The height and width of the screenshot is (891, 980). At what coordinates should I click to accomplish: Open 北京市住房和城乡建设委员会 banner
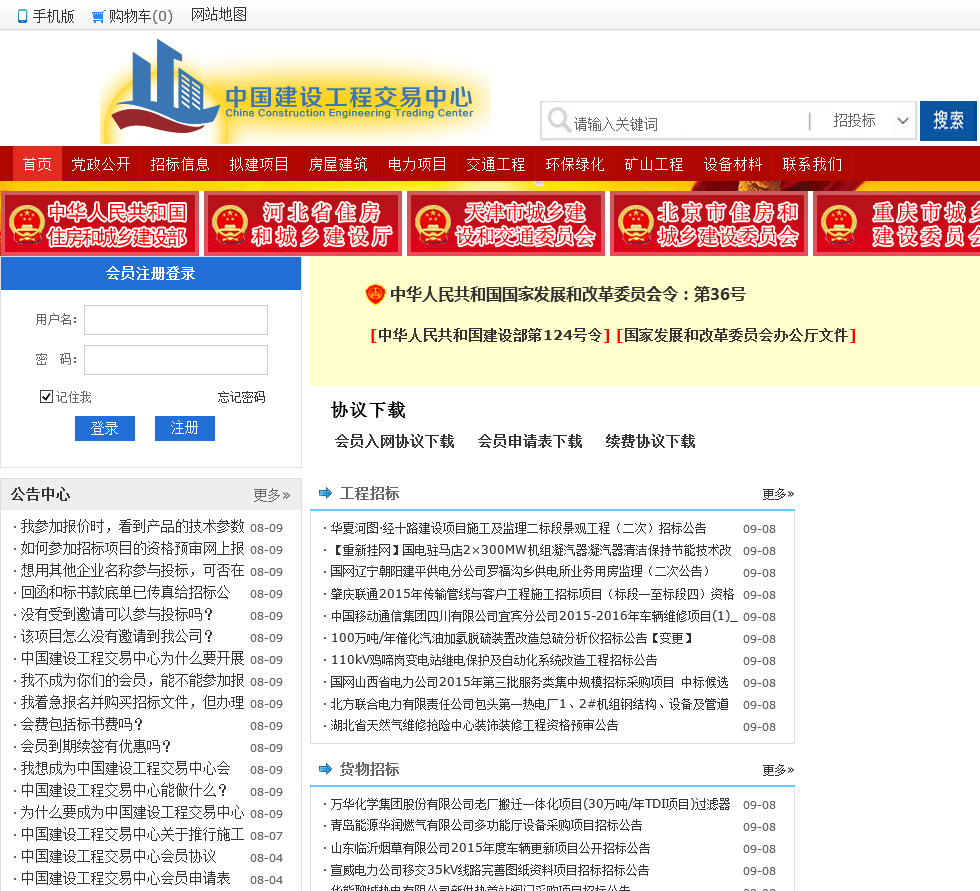(x=709, y=224)
